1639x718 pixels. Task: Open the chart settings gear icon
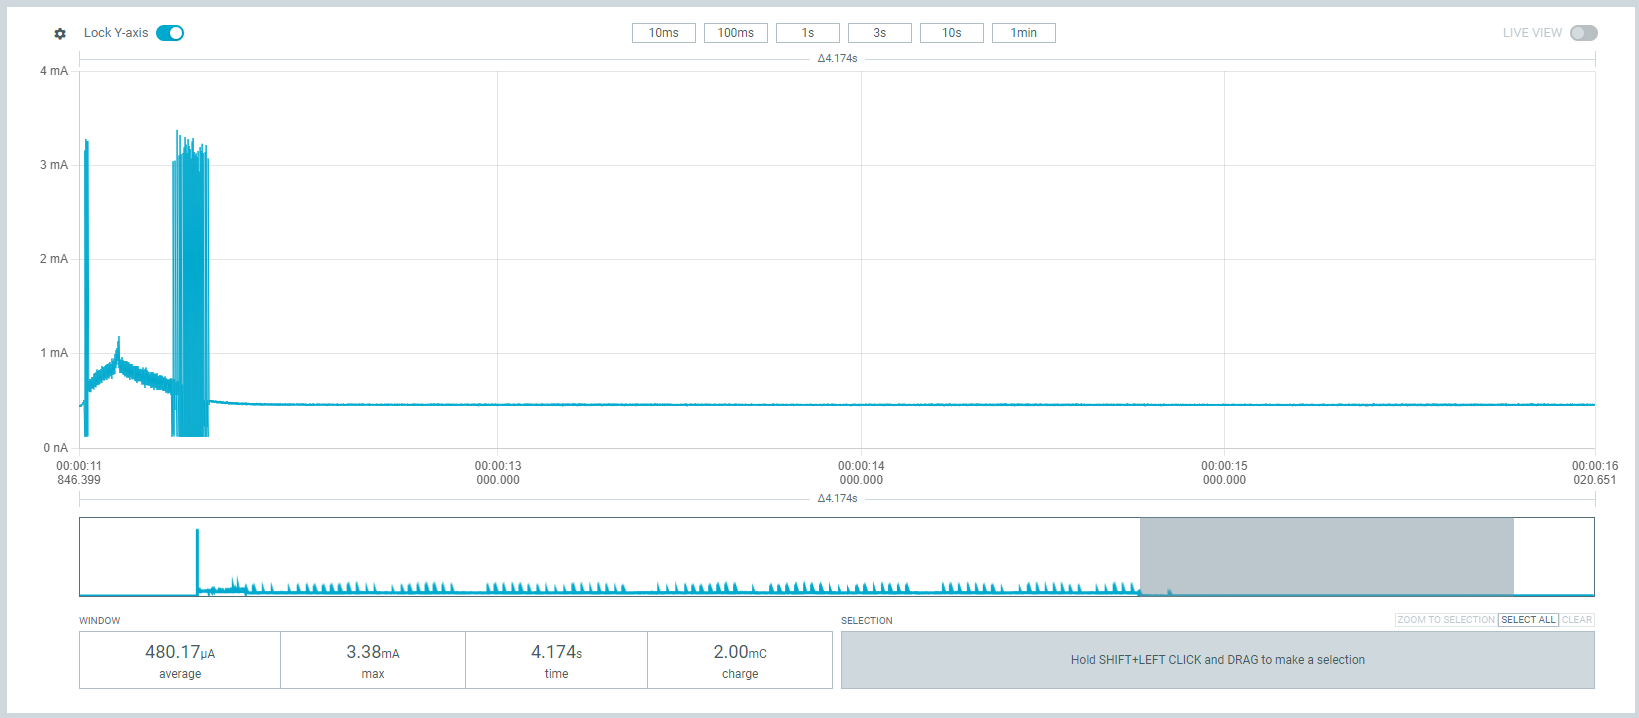click(60, 34)
